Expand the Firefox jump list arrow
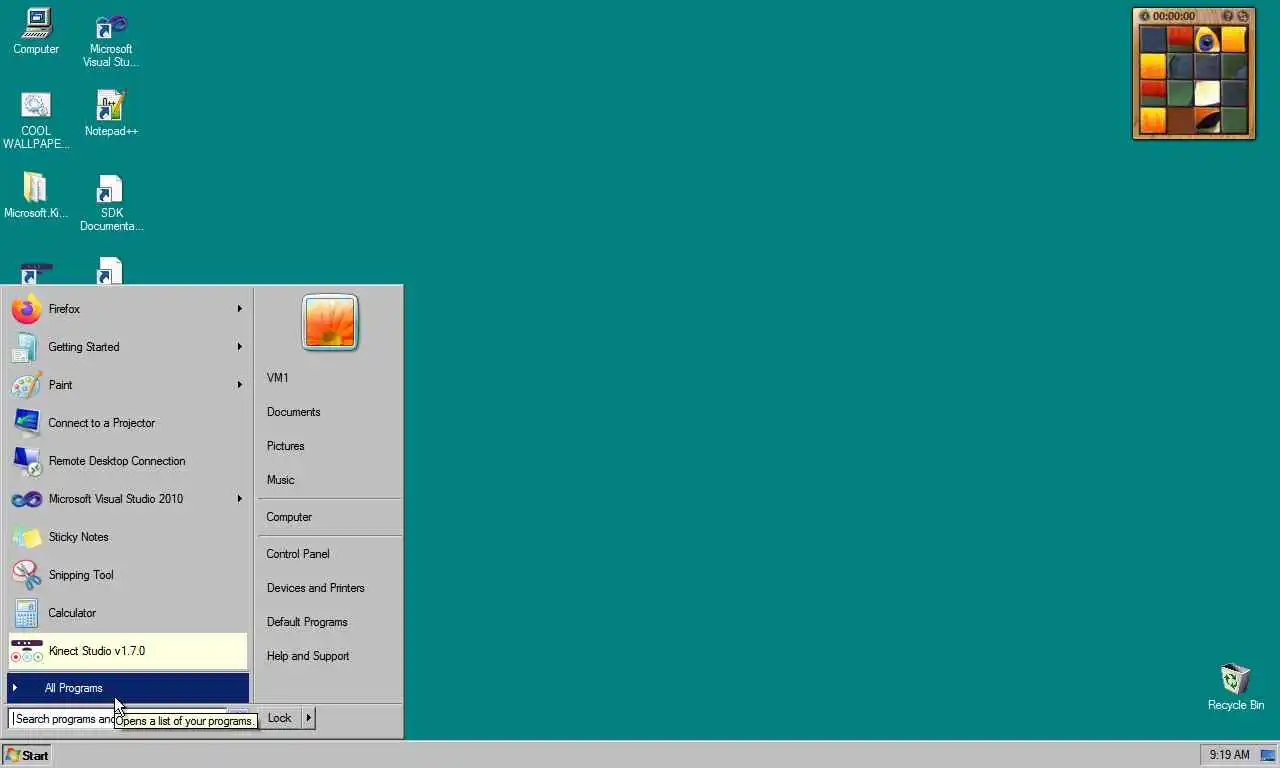1280x768 pixels. pyautogui.click(x=239, y=309)
